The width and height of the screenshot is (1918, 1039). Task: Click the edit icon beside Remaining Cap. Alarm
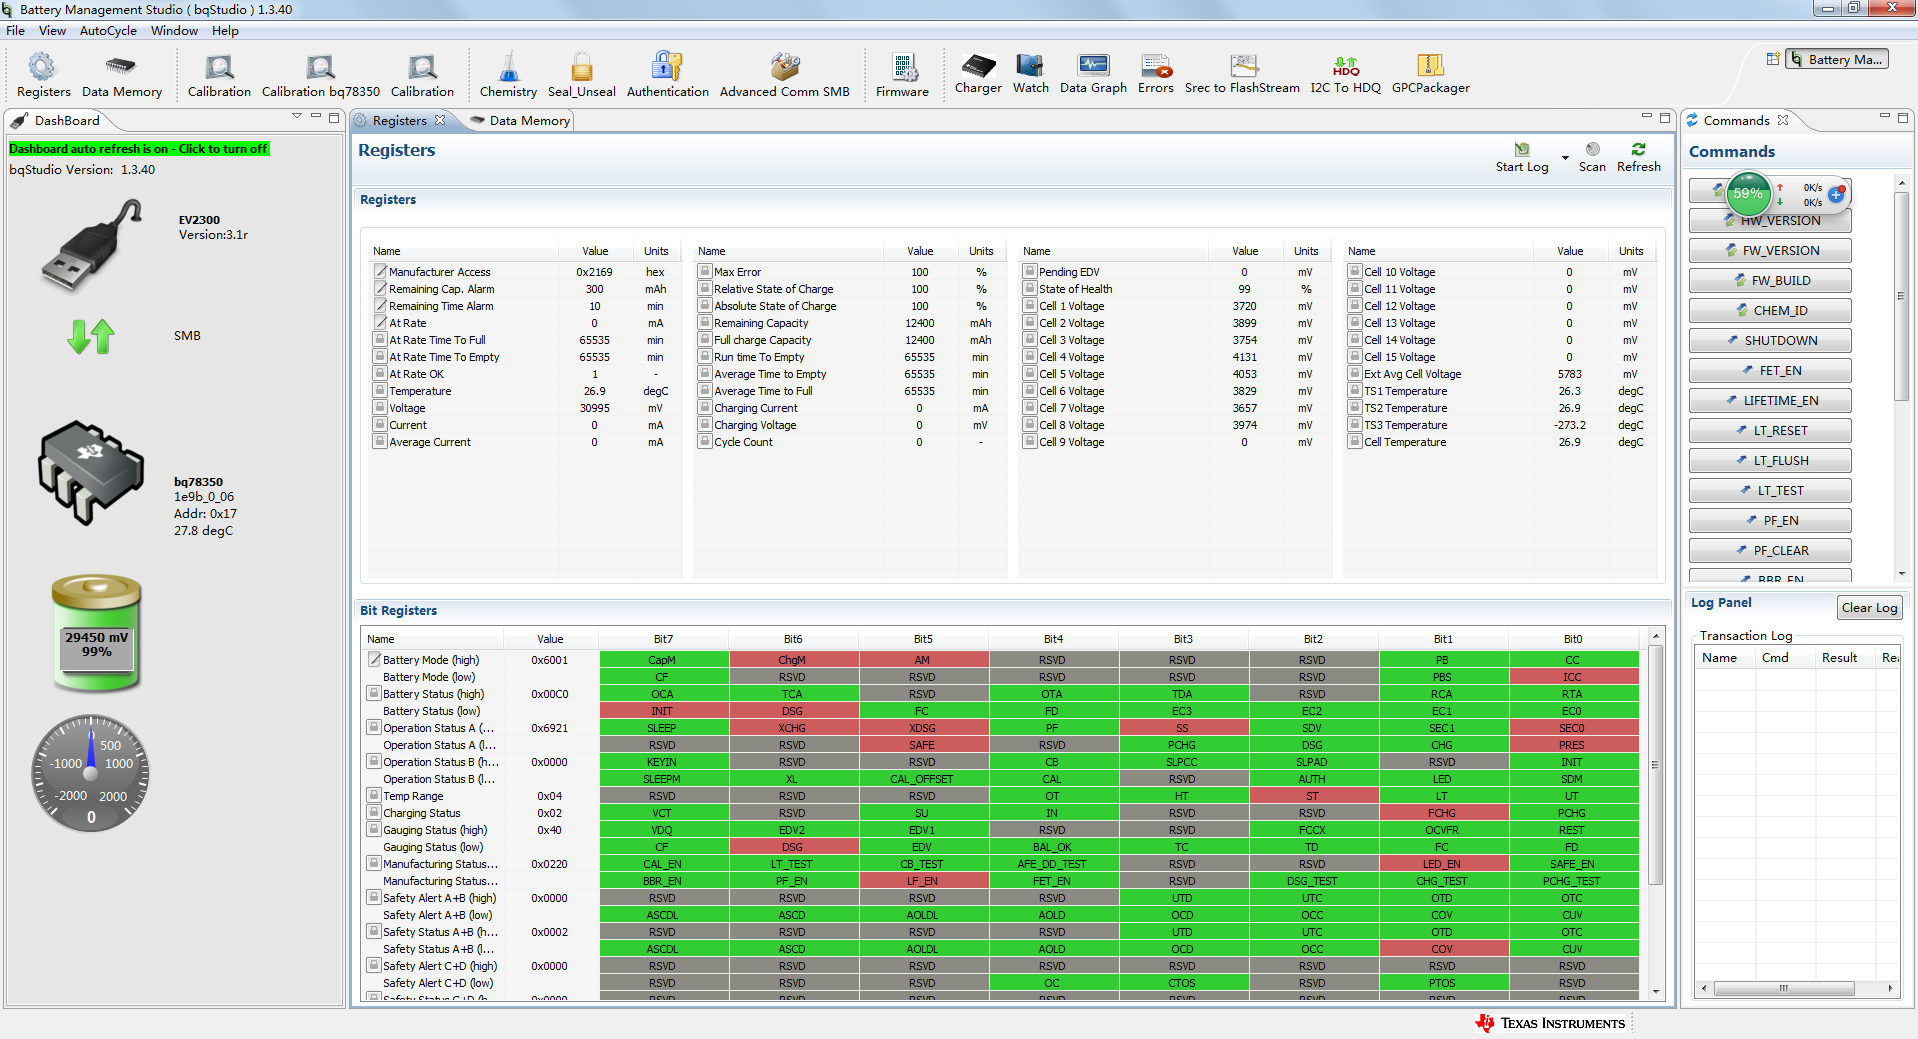point(380,288)
